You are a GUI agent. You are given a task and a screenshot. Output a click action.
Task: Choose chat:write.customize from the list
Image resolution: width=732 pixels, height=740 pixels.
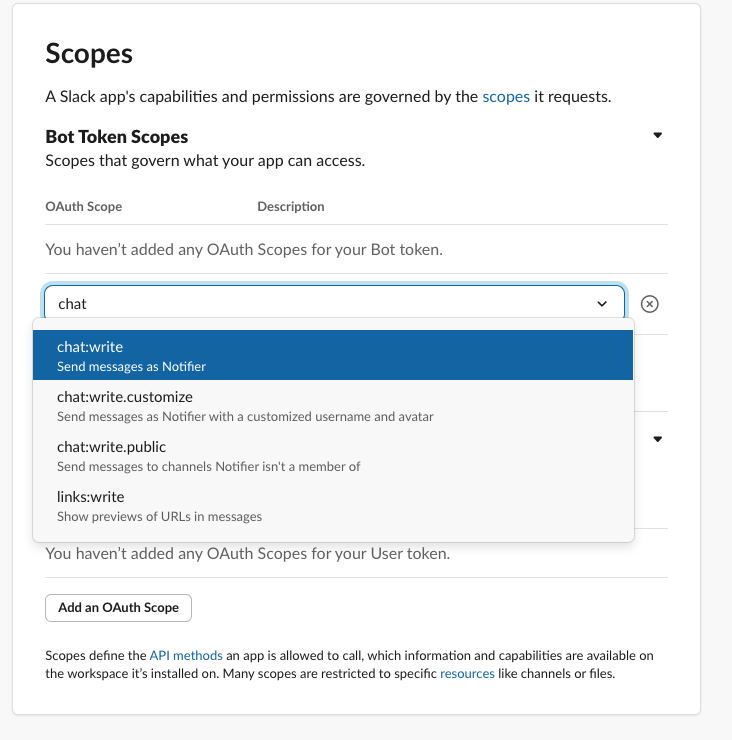pos(333,406)
